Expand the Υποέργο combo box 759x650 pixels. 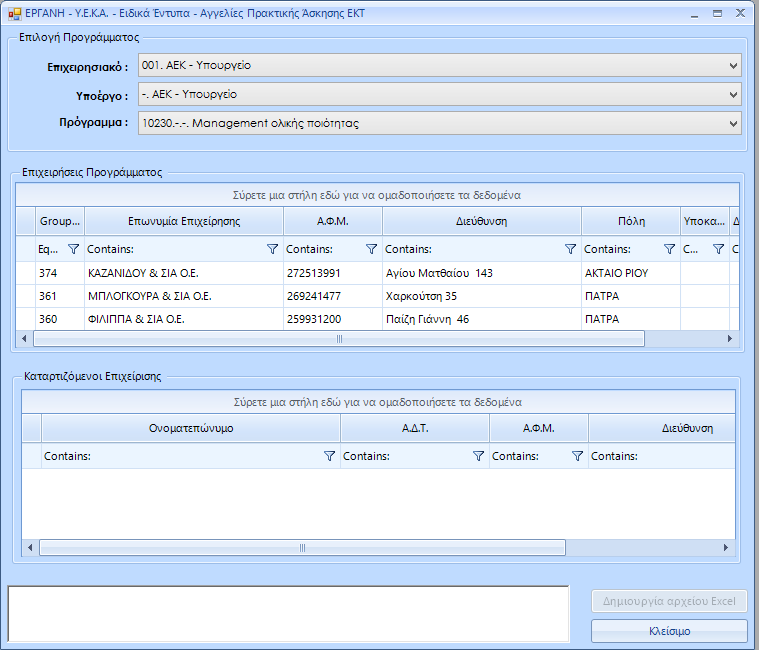[733, 95]
